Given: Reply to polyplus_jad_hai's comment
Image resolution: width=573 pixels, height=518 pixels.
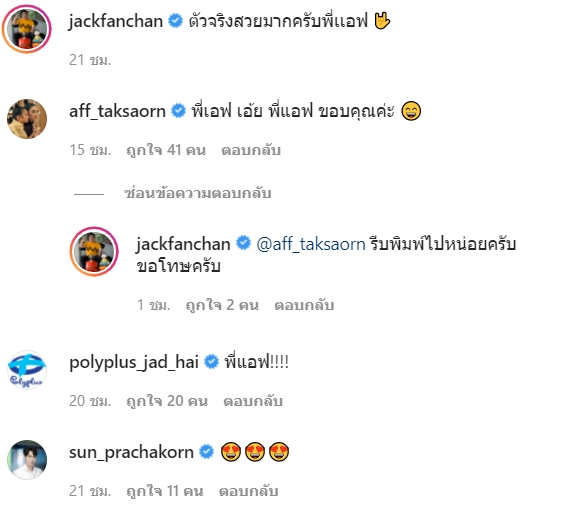Looking at the screenshot, I should pyautogui.click(x=253, y=401).
